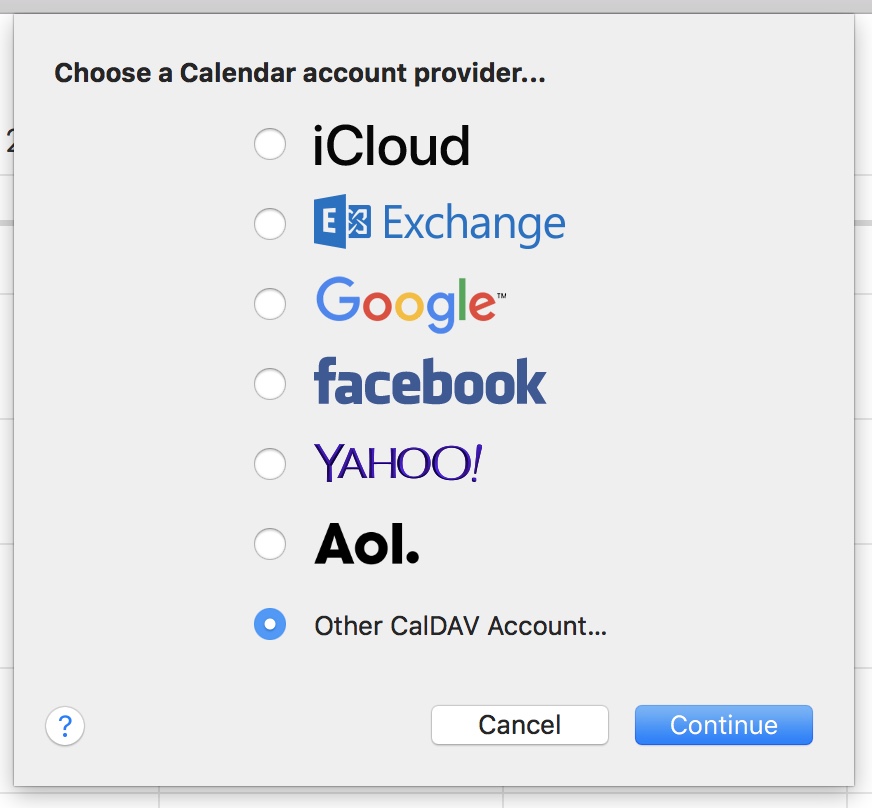Select the Aol radio button
This screenshot has height=808, width=872.
coord(269,543)
